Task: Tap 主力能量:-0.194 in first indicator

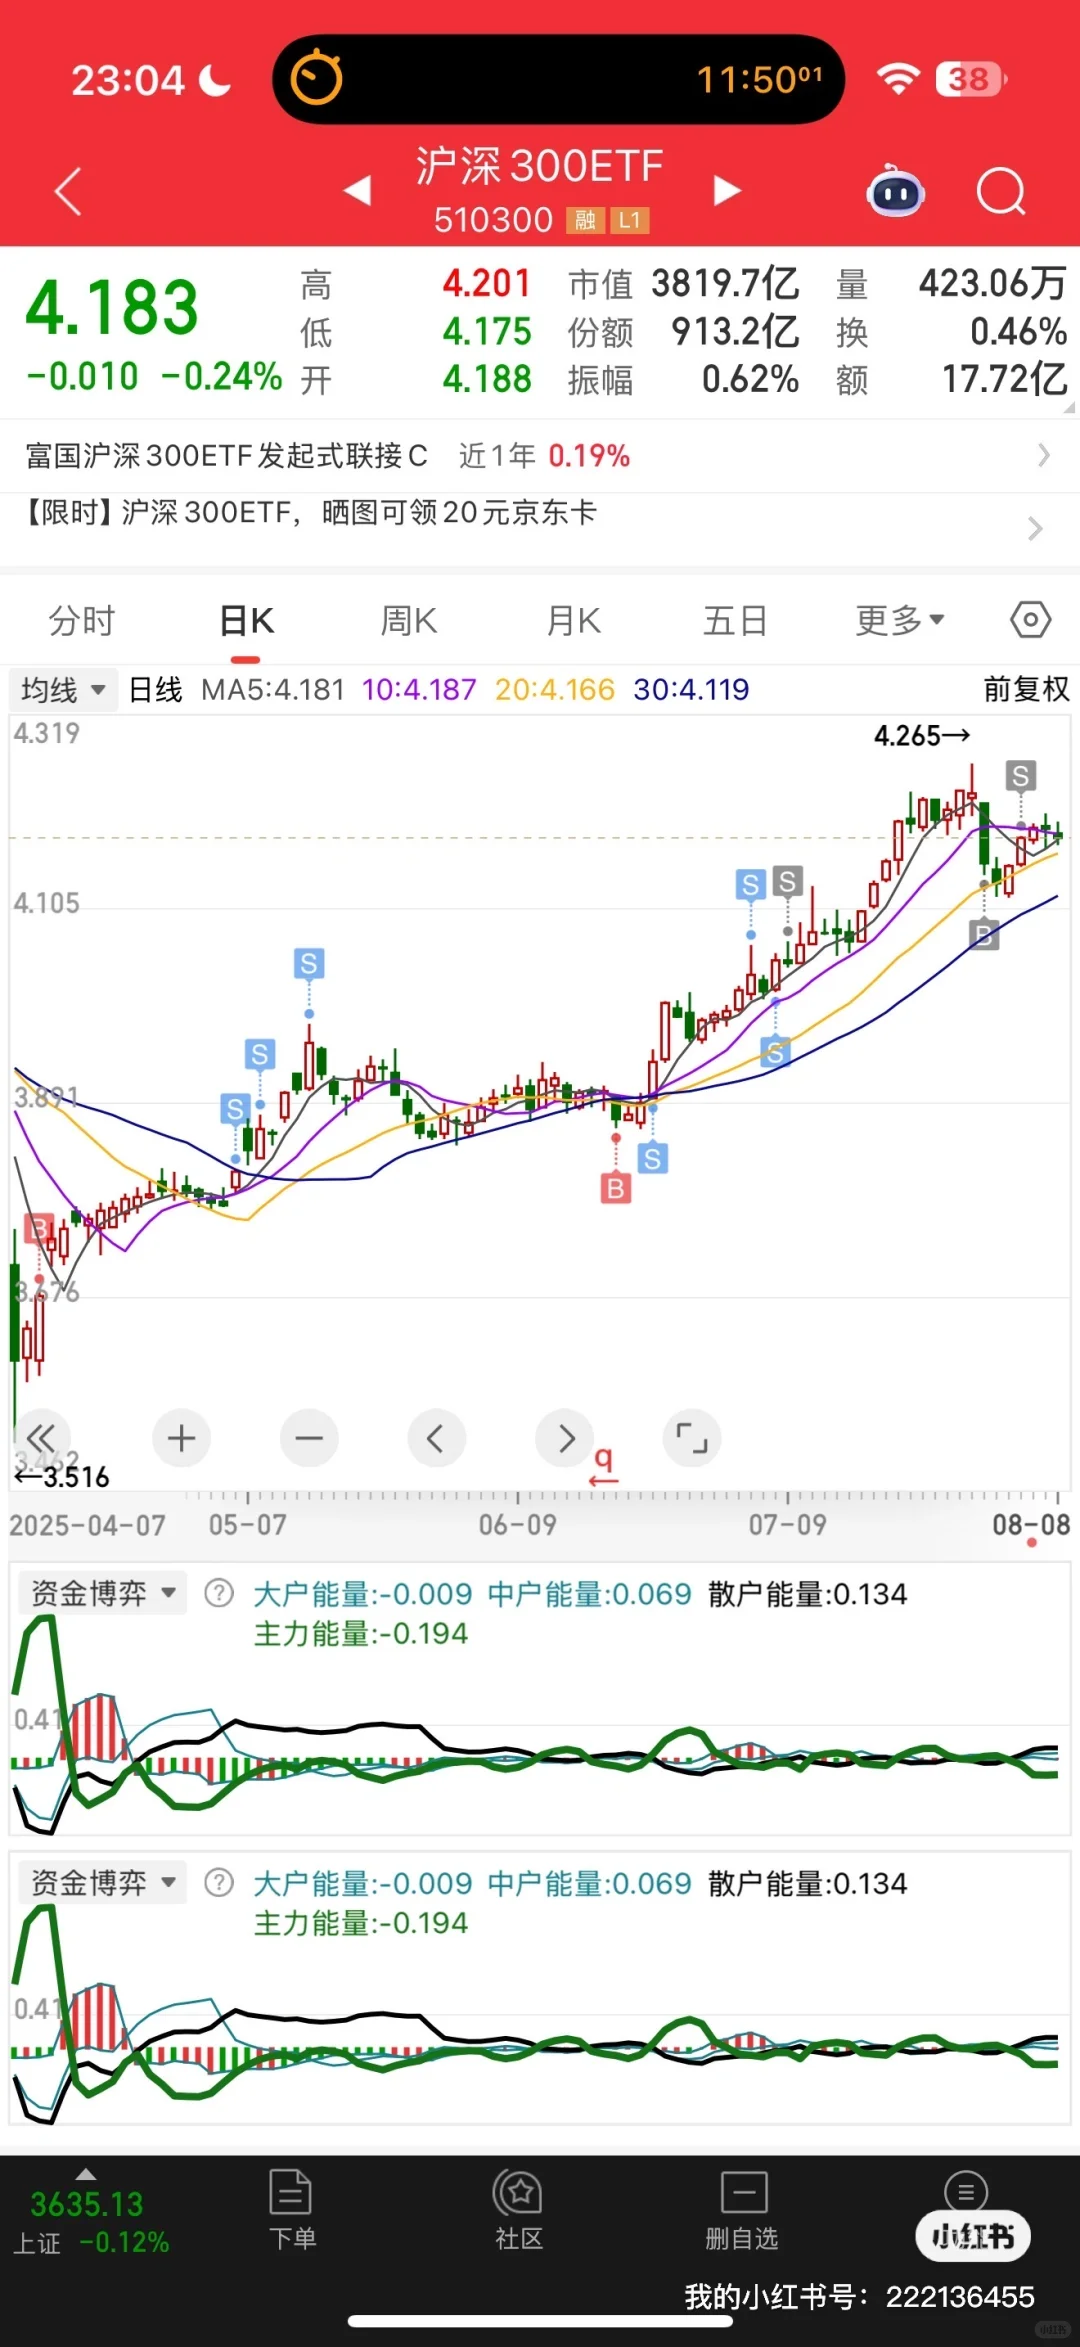Action: (x=360, y=1633)
